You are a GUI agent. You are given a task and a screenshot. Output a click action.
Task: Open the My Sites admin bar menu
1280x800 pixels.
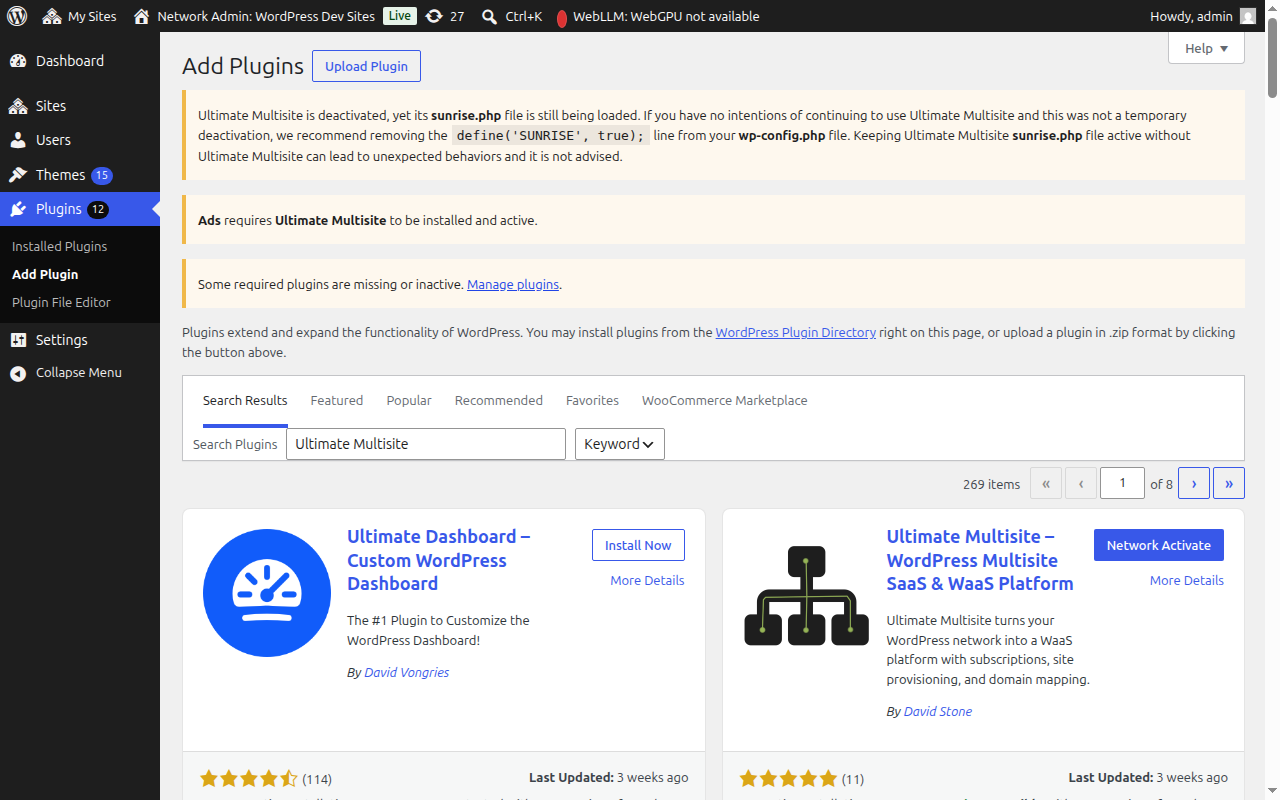click(79, 16)
